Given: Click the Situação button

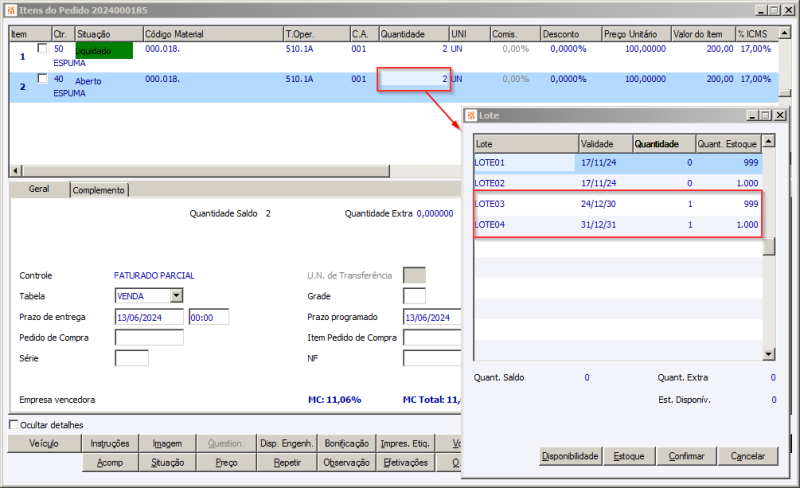Looking at the screenshot, I should click(167, 462).
